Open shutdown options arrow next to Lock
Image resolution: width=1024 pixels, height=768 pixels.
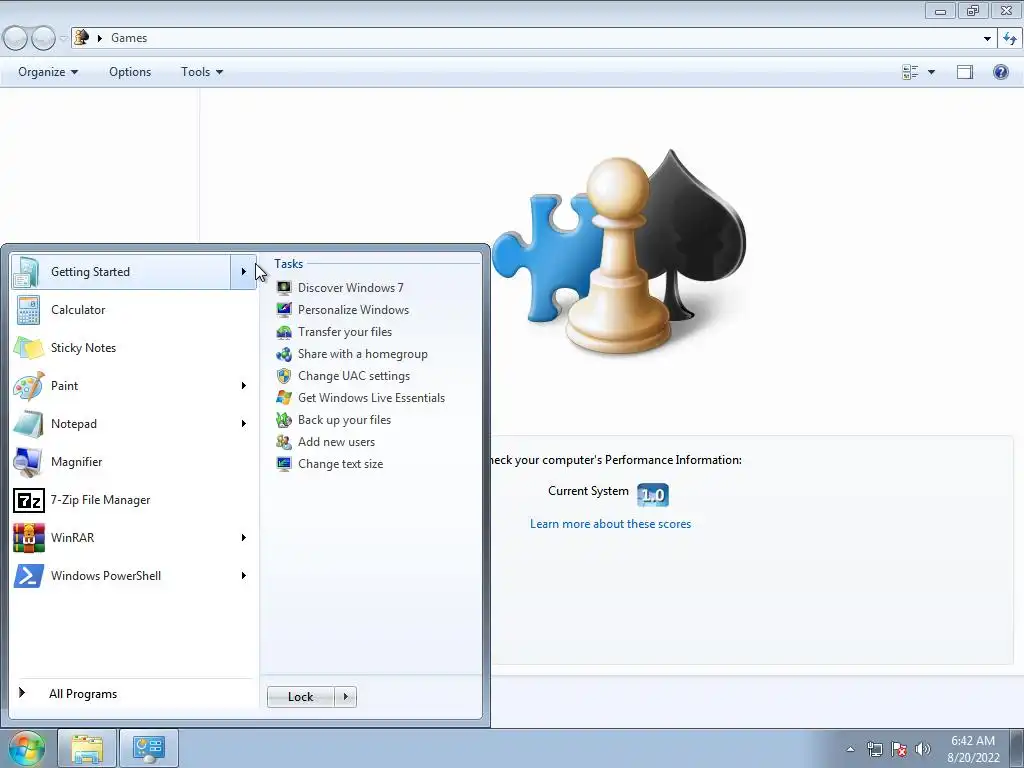coord(345,697)
